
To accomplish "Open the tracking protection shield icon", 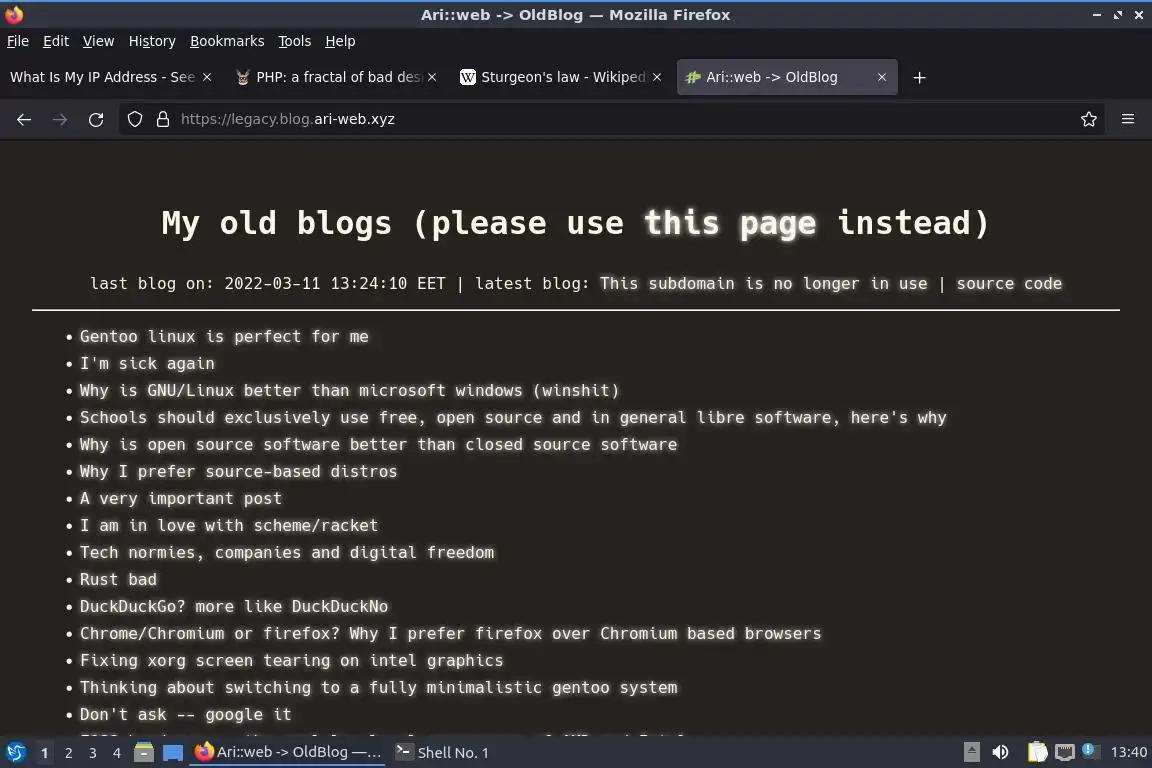I will pyautogui.click(x=135, y=119).
